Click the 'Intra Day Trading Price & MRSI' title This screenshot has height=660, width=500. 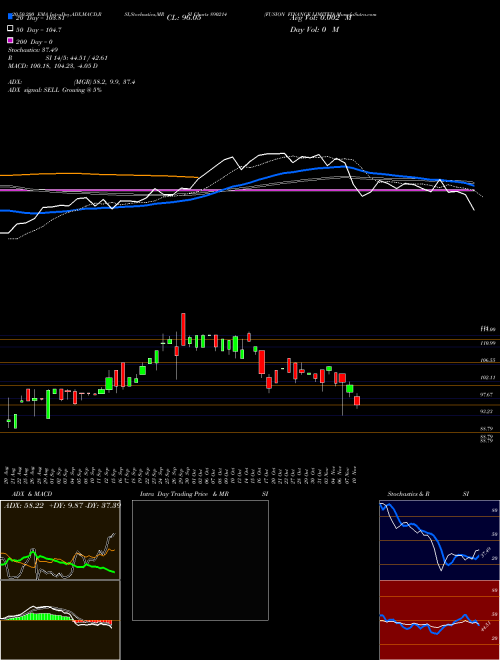click(x=204, y=494)
